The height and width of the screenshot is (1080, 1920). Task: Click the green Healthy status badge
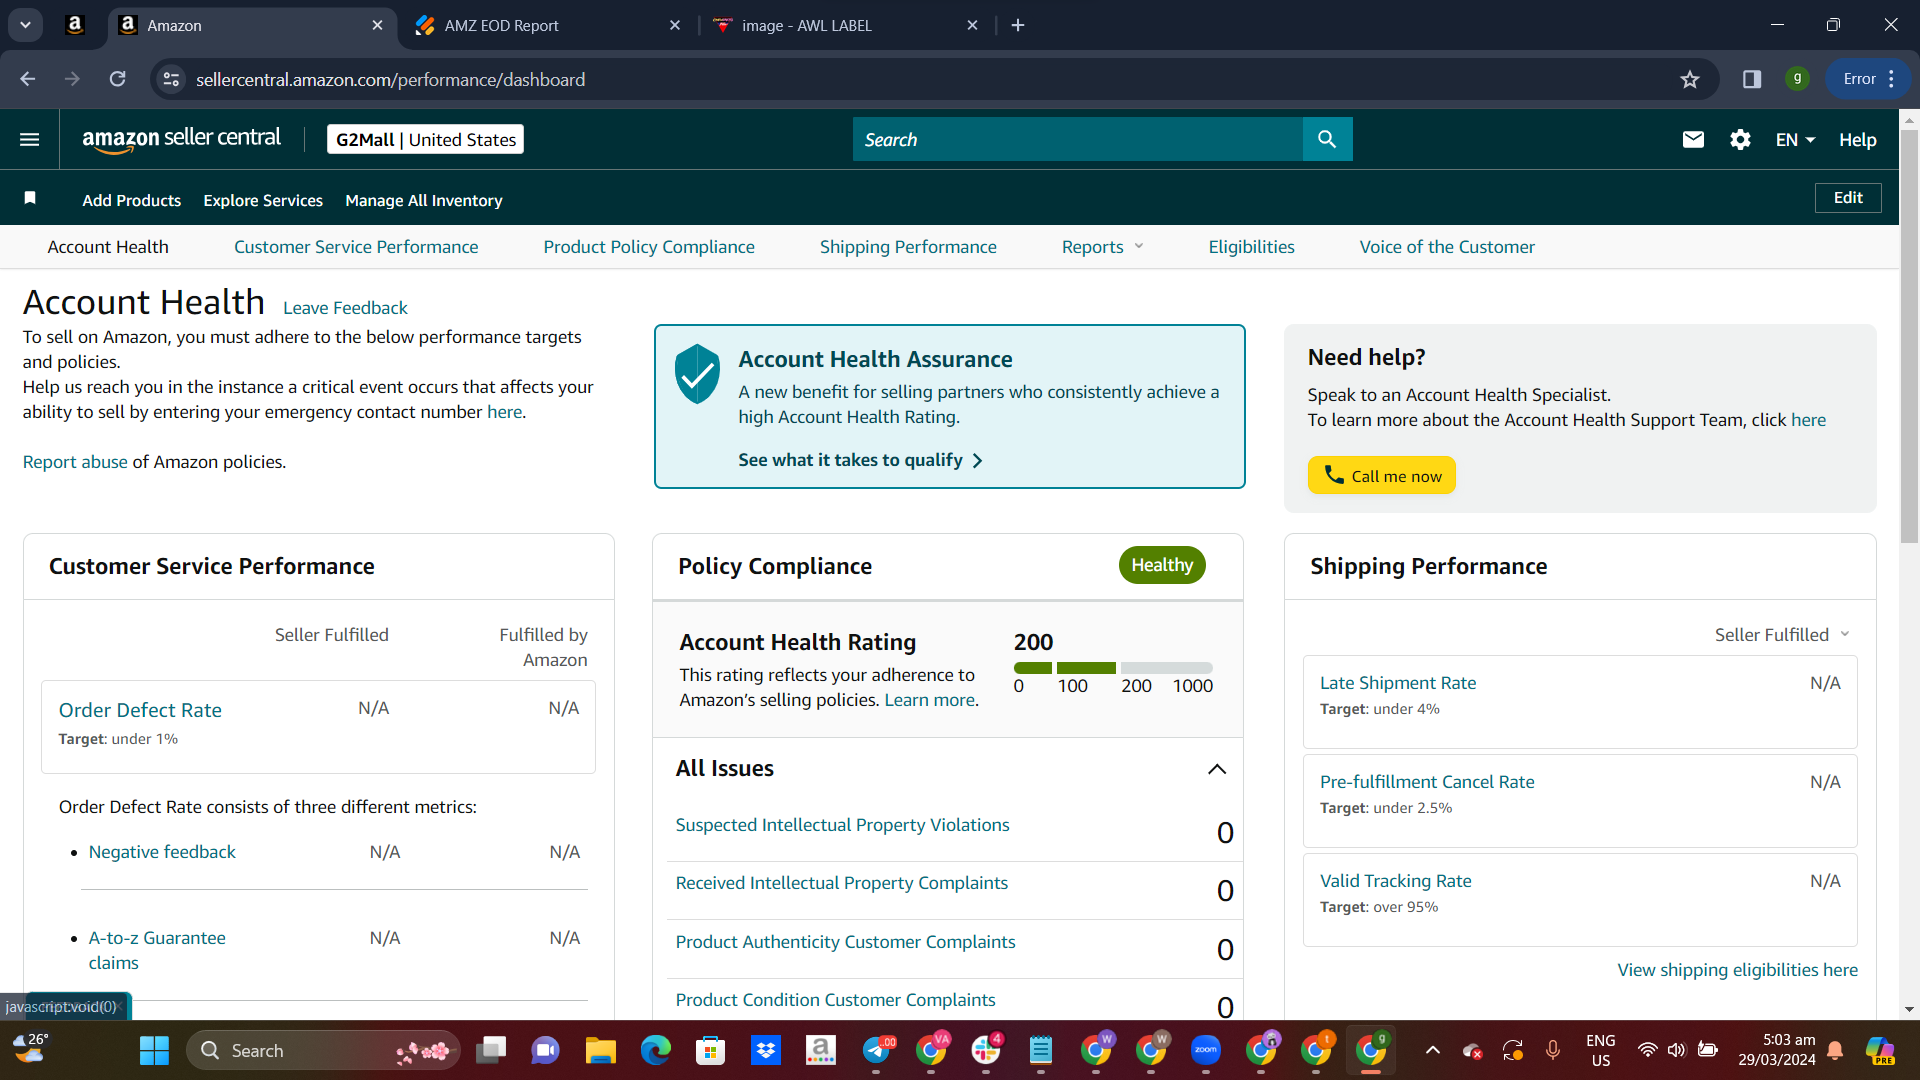[x=1162, y=565]
